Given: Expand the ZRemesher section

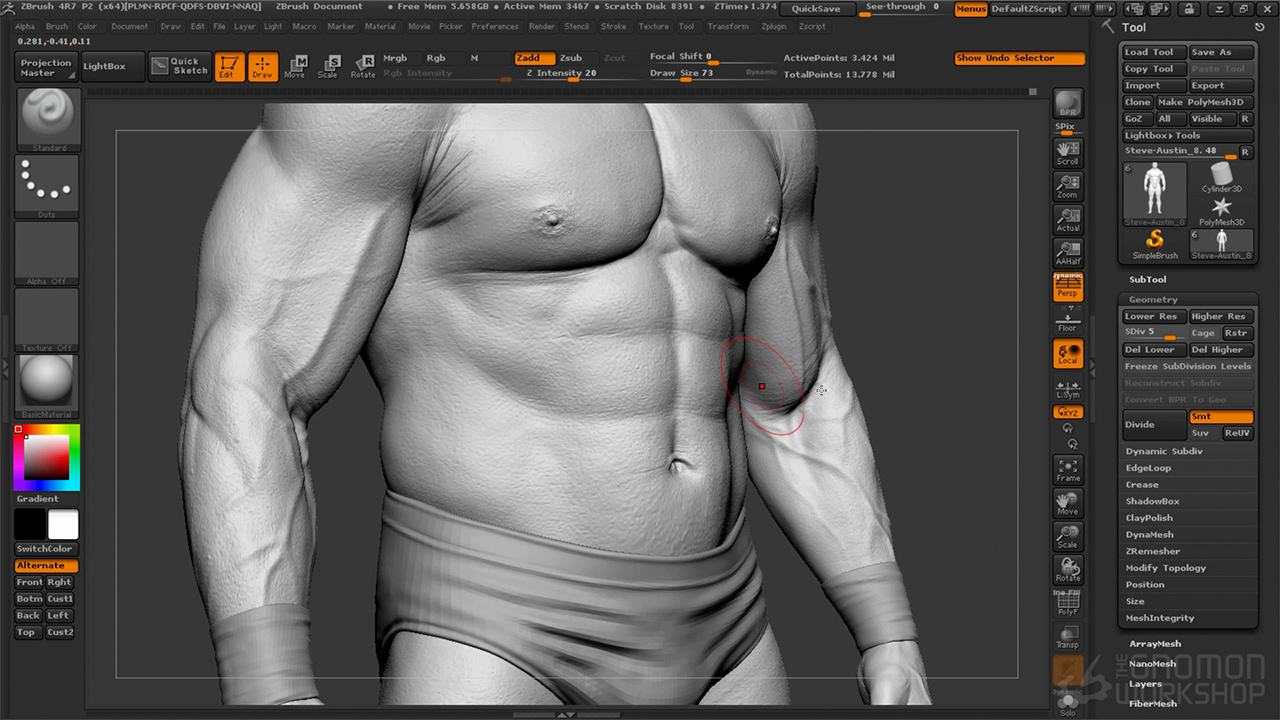Looking at the screenshot, I should tap(1152, 551).
